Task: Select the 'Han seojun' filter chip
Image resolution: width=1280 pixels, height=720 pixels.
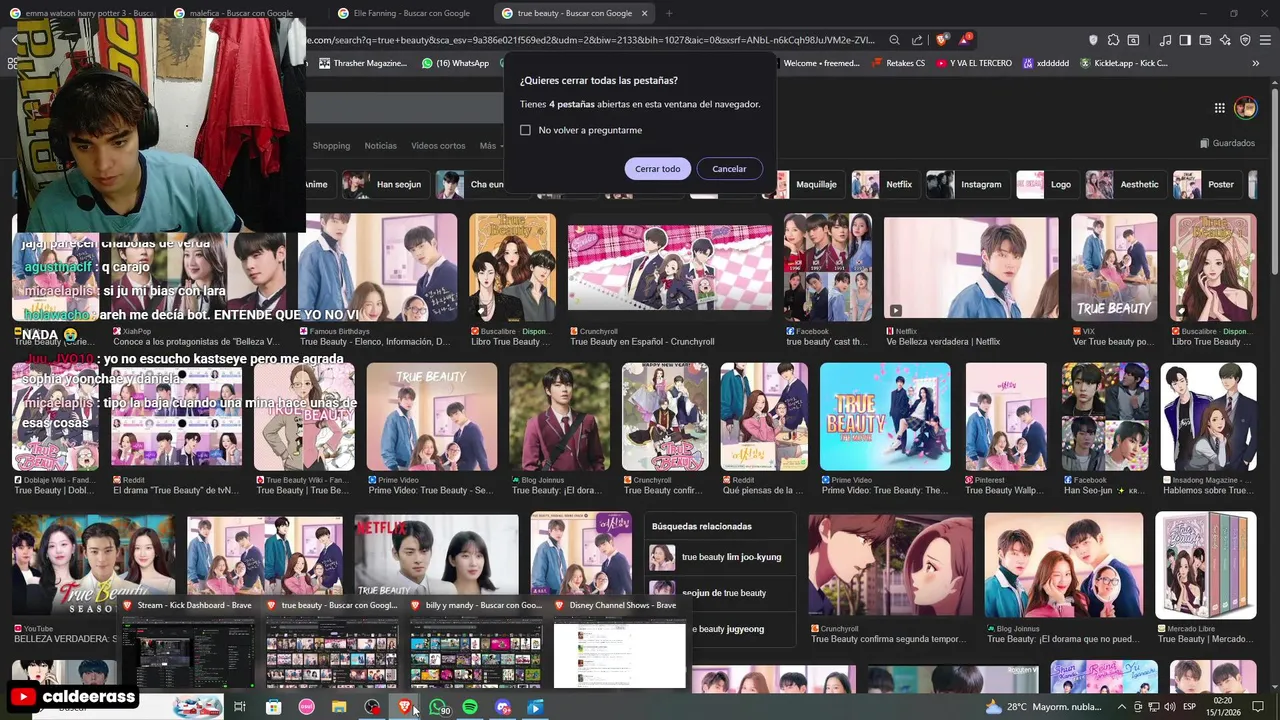Action: [385, 184]
